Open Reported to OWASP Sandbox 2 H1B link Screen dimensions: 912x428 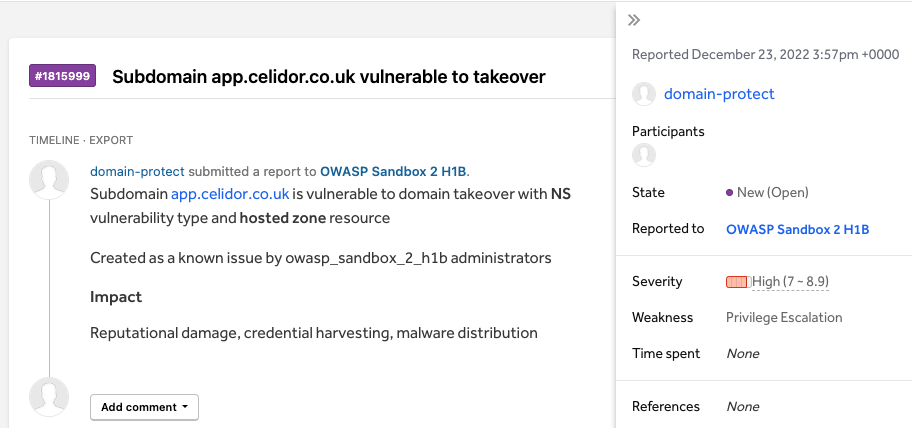pyautogui.click(x=797, y=229)
